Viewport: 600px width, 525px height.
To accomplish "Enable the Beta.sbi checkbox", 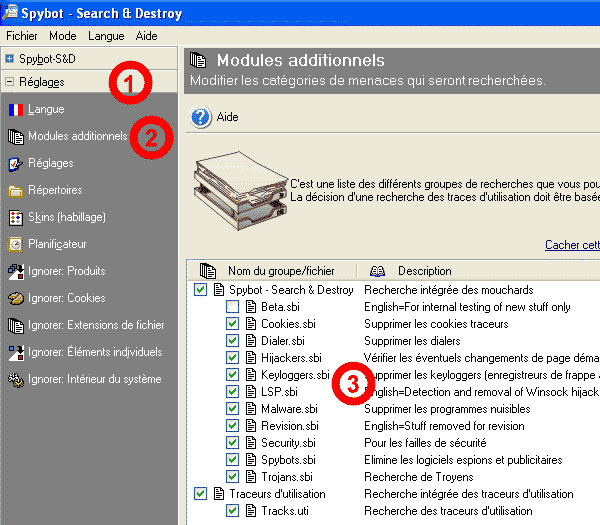I will (x=232, y=307).
